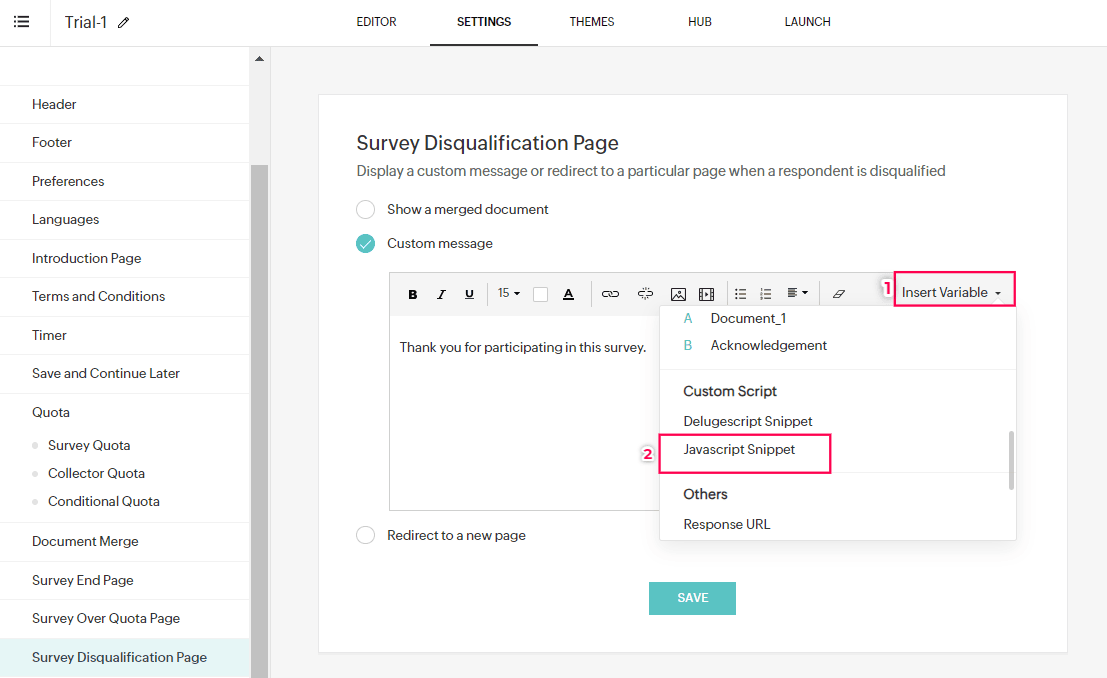
Task: Insert a video into the message
Action: (707, 294)
